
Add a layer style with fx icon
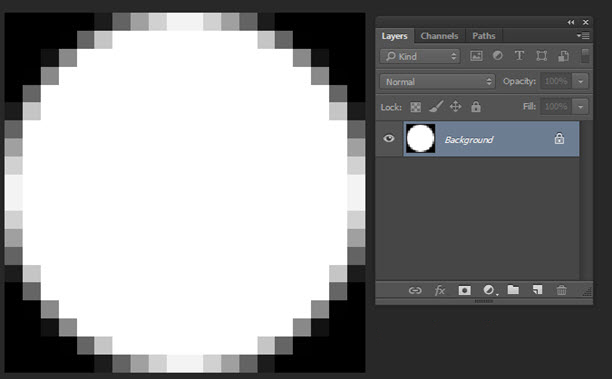439,290
